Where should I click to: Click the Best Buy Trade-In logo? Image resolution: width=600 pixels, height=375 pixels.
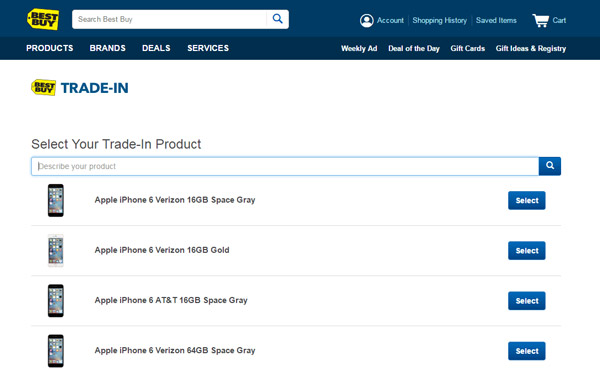click(x=80, y=88)
